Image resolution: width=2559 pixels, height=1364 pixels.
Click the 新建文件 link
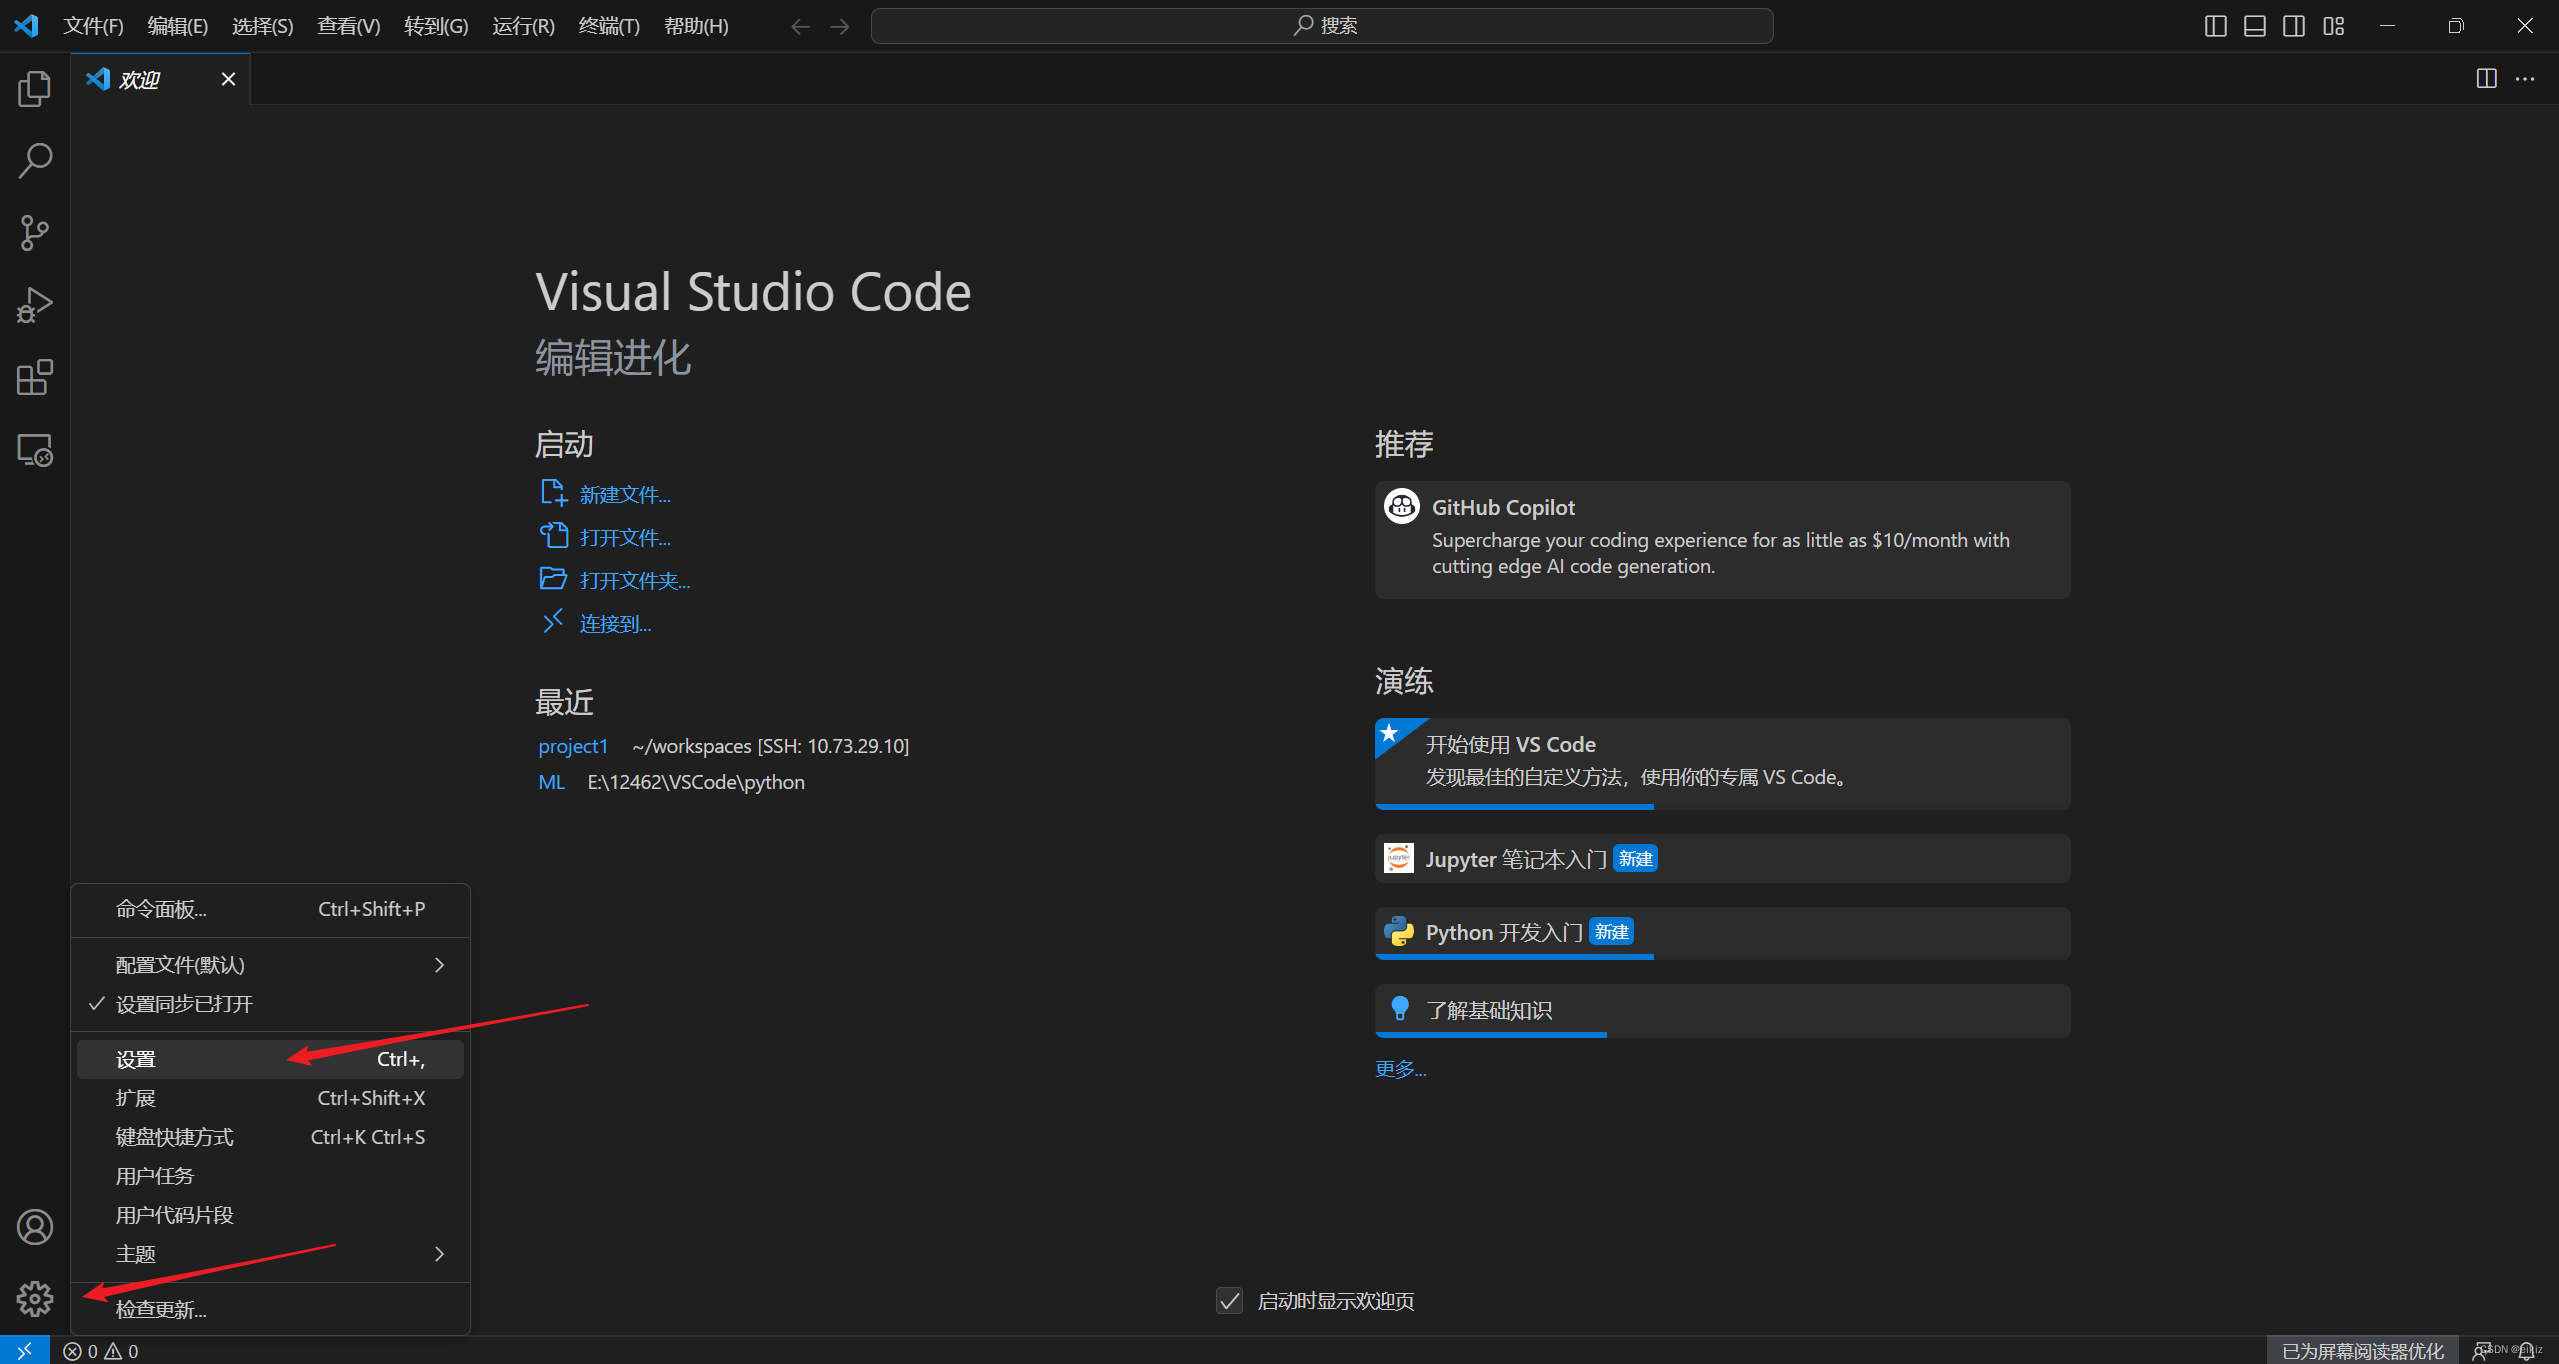tap(623, 493)
